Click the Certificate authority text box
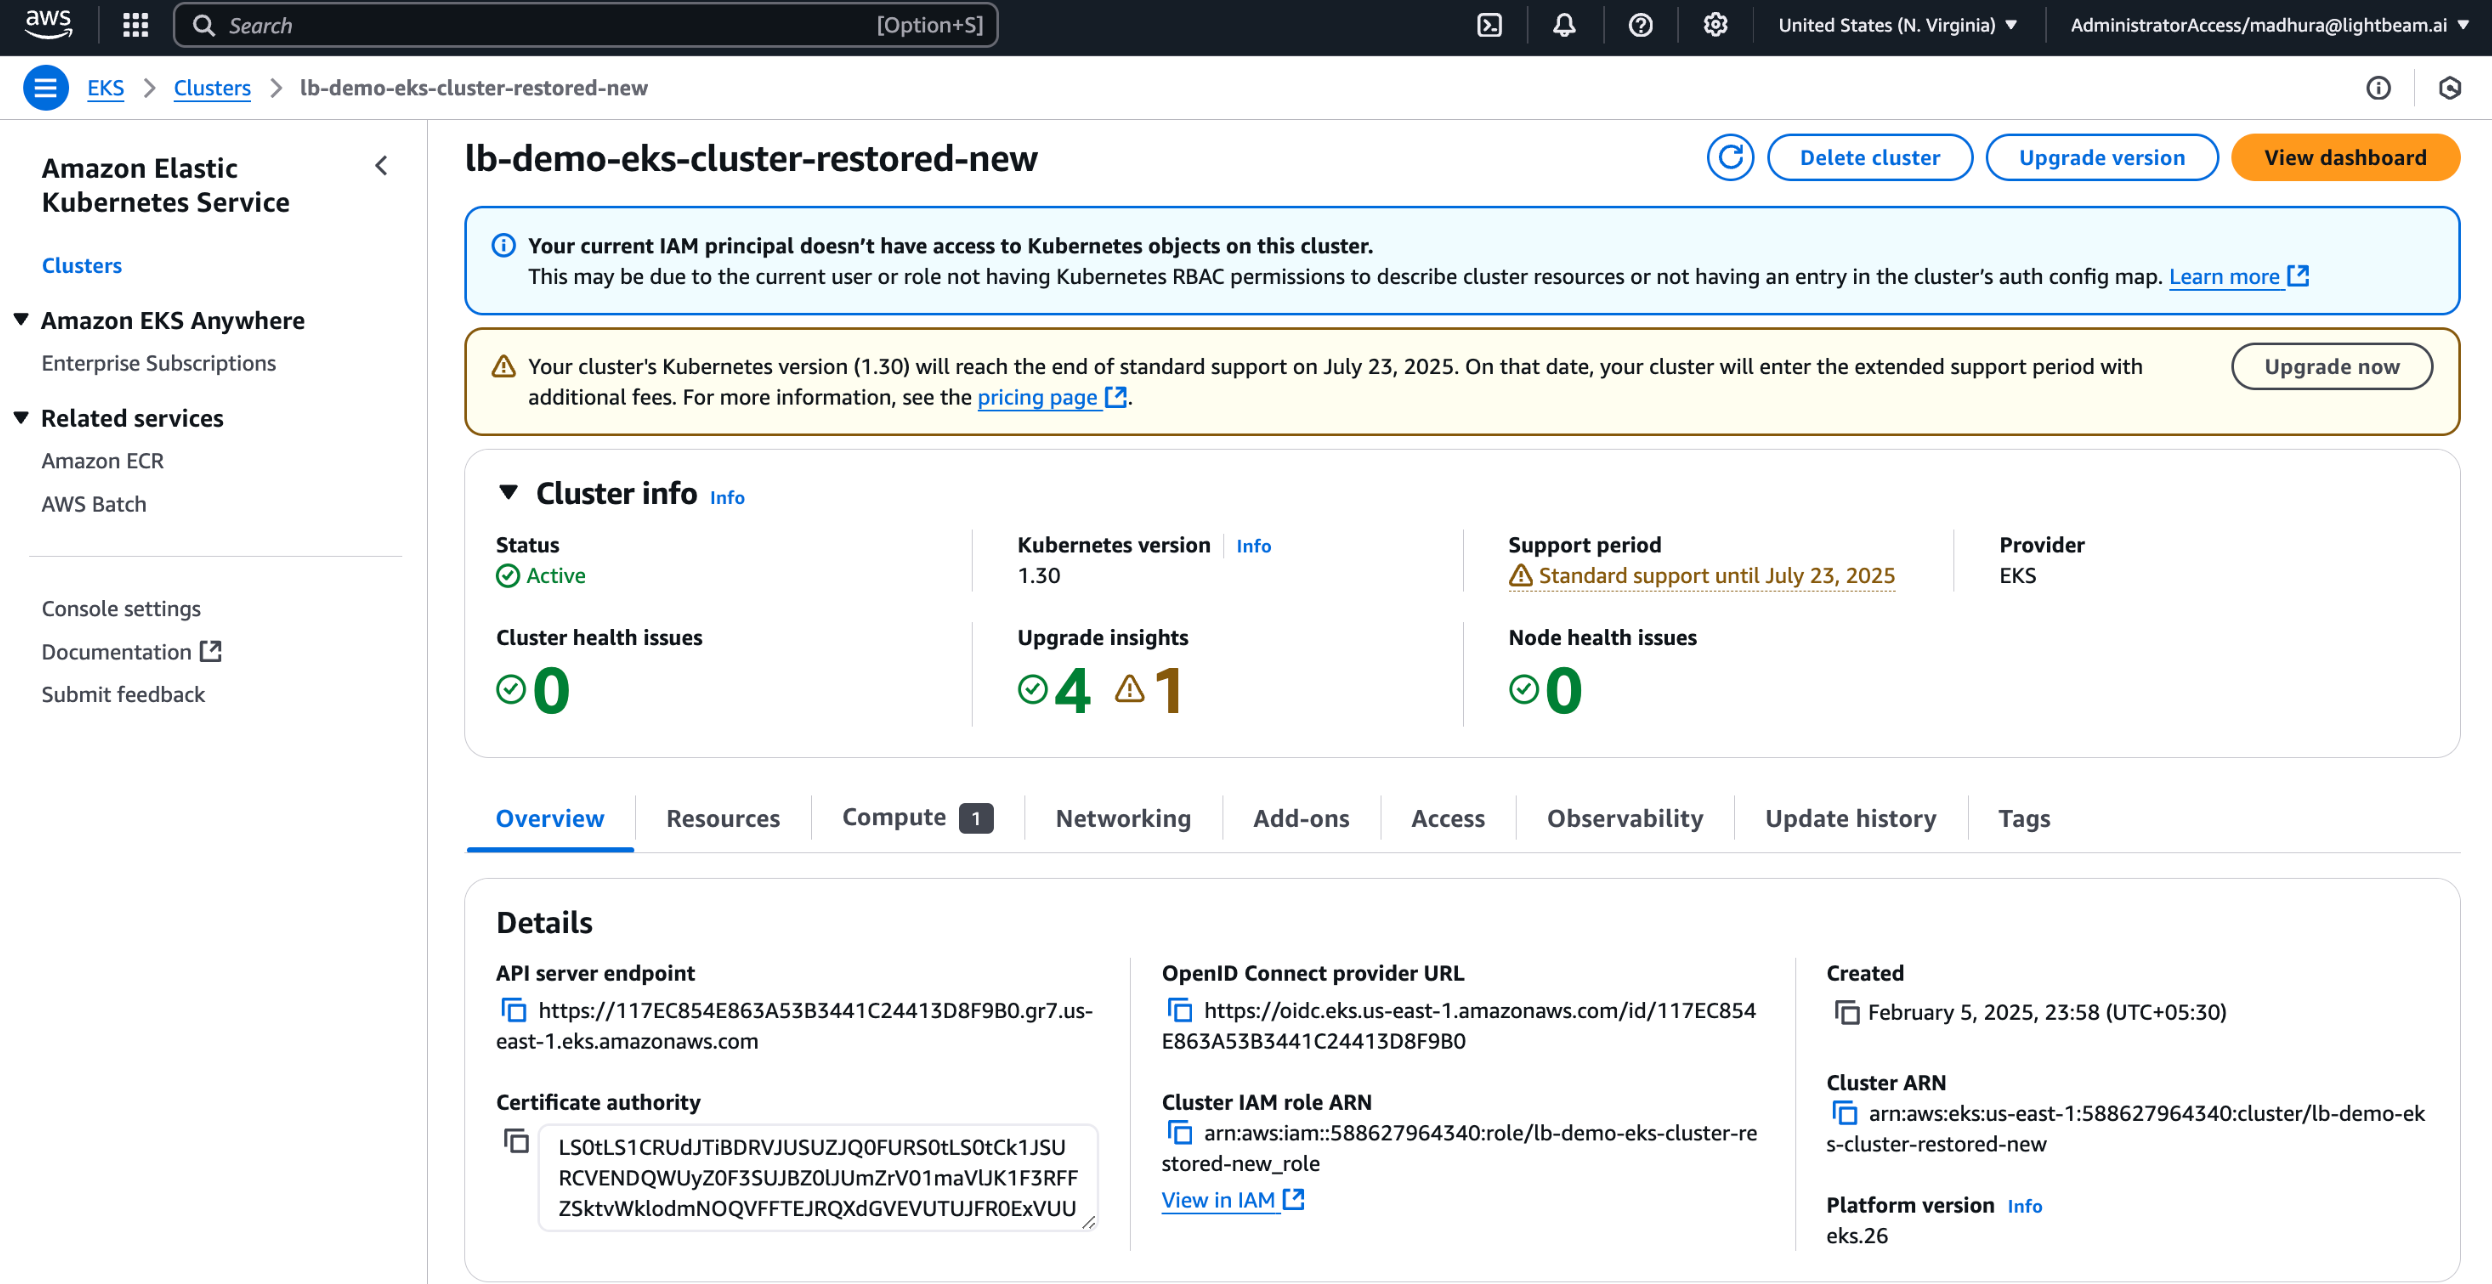Screen dimensions: 2492x1284 click(x=818, y=1177)
